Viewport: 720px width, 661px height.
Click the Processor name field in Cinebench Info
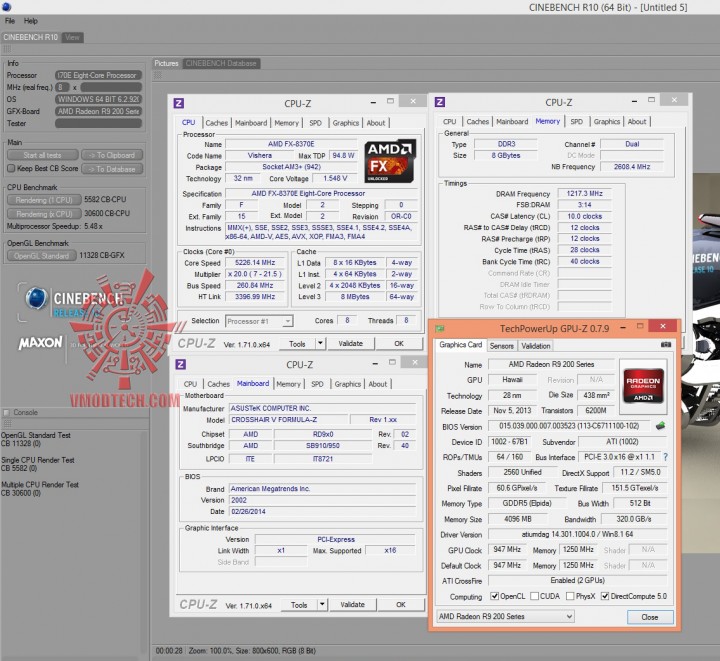pos(98,75)
